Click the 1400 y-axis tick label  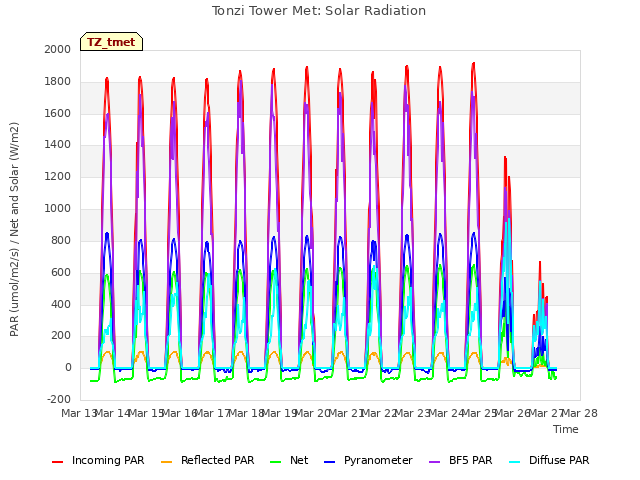[58, 144]
